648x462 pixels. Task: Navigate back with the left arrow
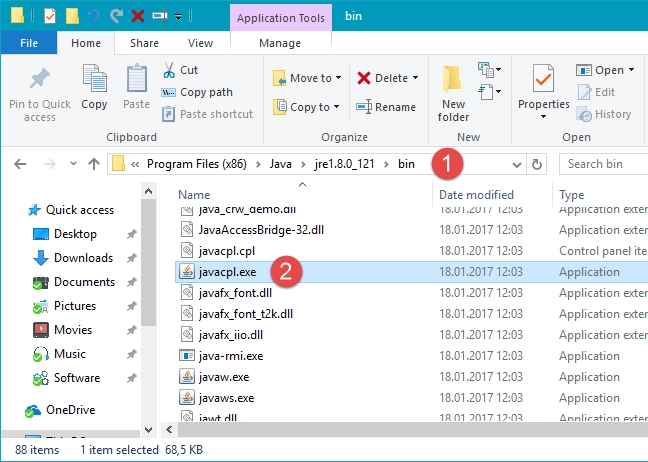(x=20, y=164)
